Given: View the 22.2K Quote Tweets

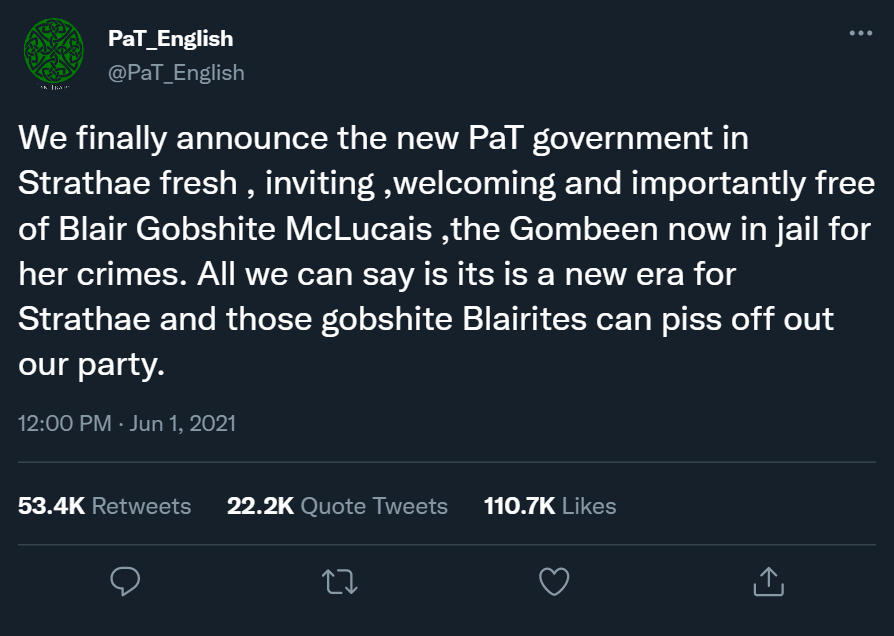Looking at the screenshot, I should 337,506.
